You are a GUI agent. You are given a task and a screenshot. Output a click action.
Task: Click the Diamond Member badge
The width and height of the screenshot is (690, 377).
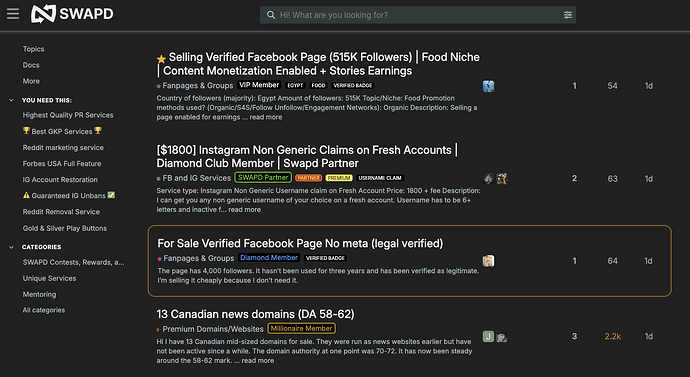269,257
